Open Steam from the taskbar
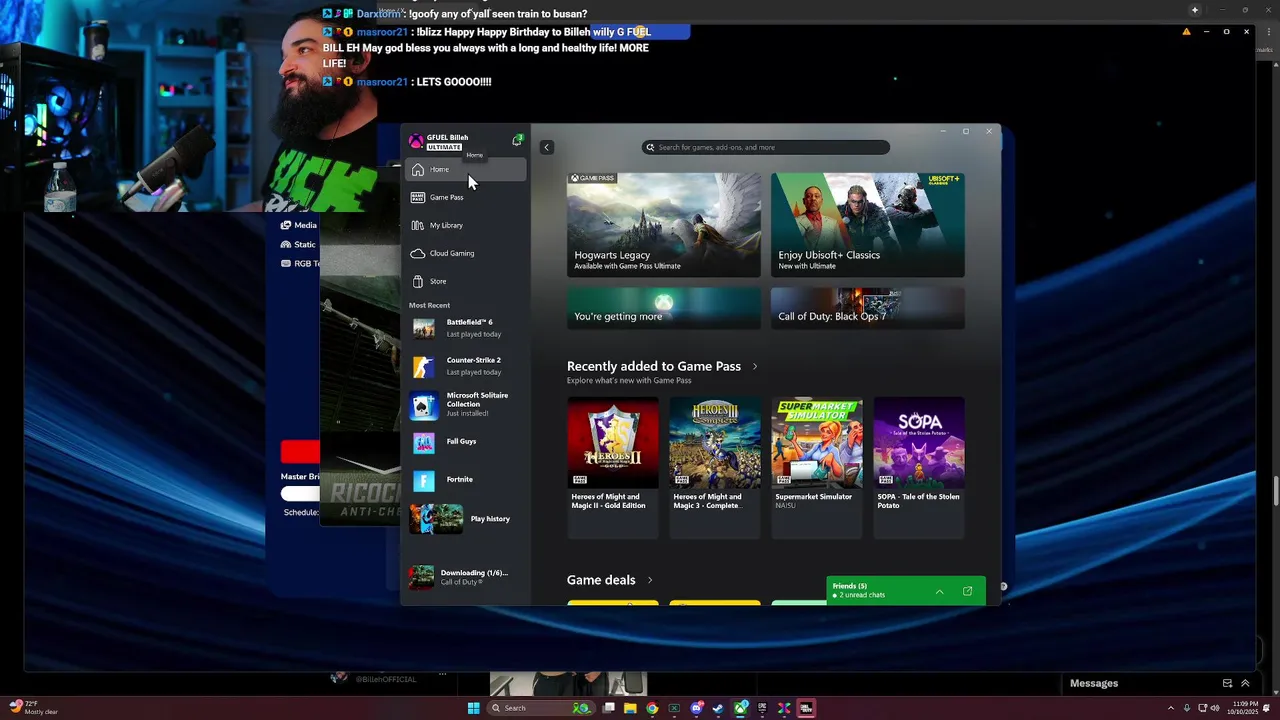Viewport: 1280px width, 720px height. point(717,708)
